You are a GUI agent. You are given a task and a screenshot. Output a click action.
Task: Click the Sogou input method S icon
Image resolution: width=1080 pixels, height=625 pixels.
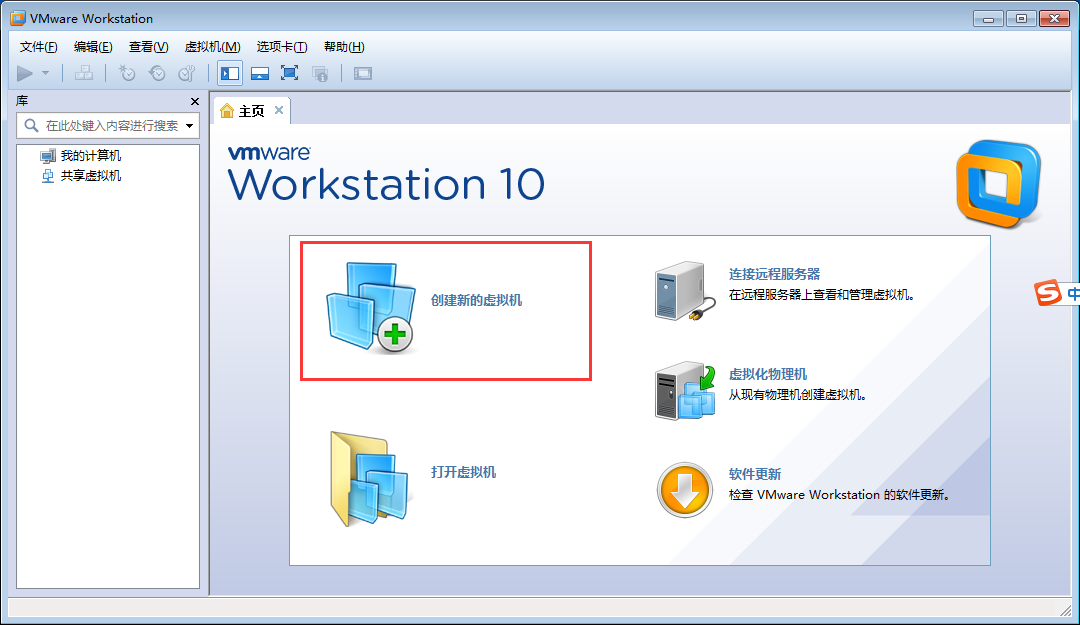coord(1048,293)
